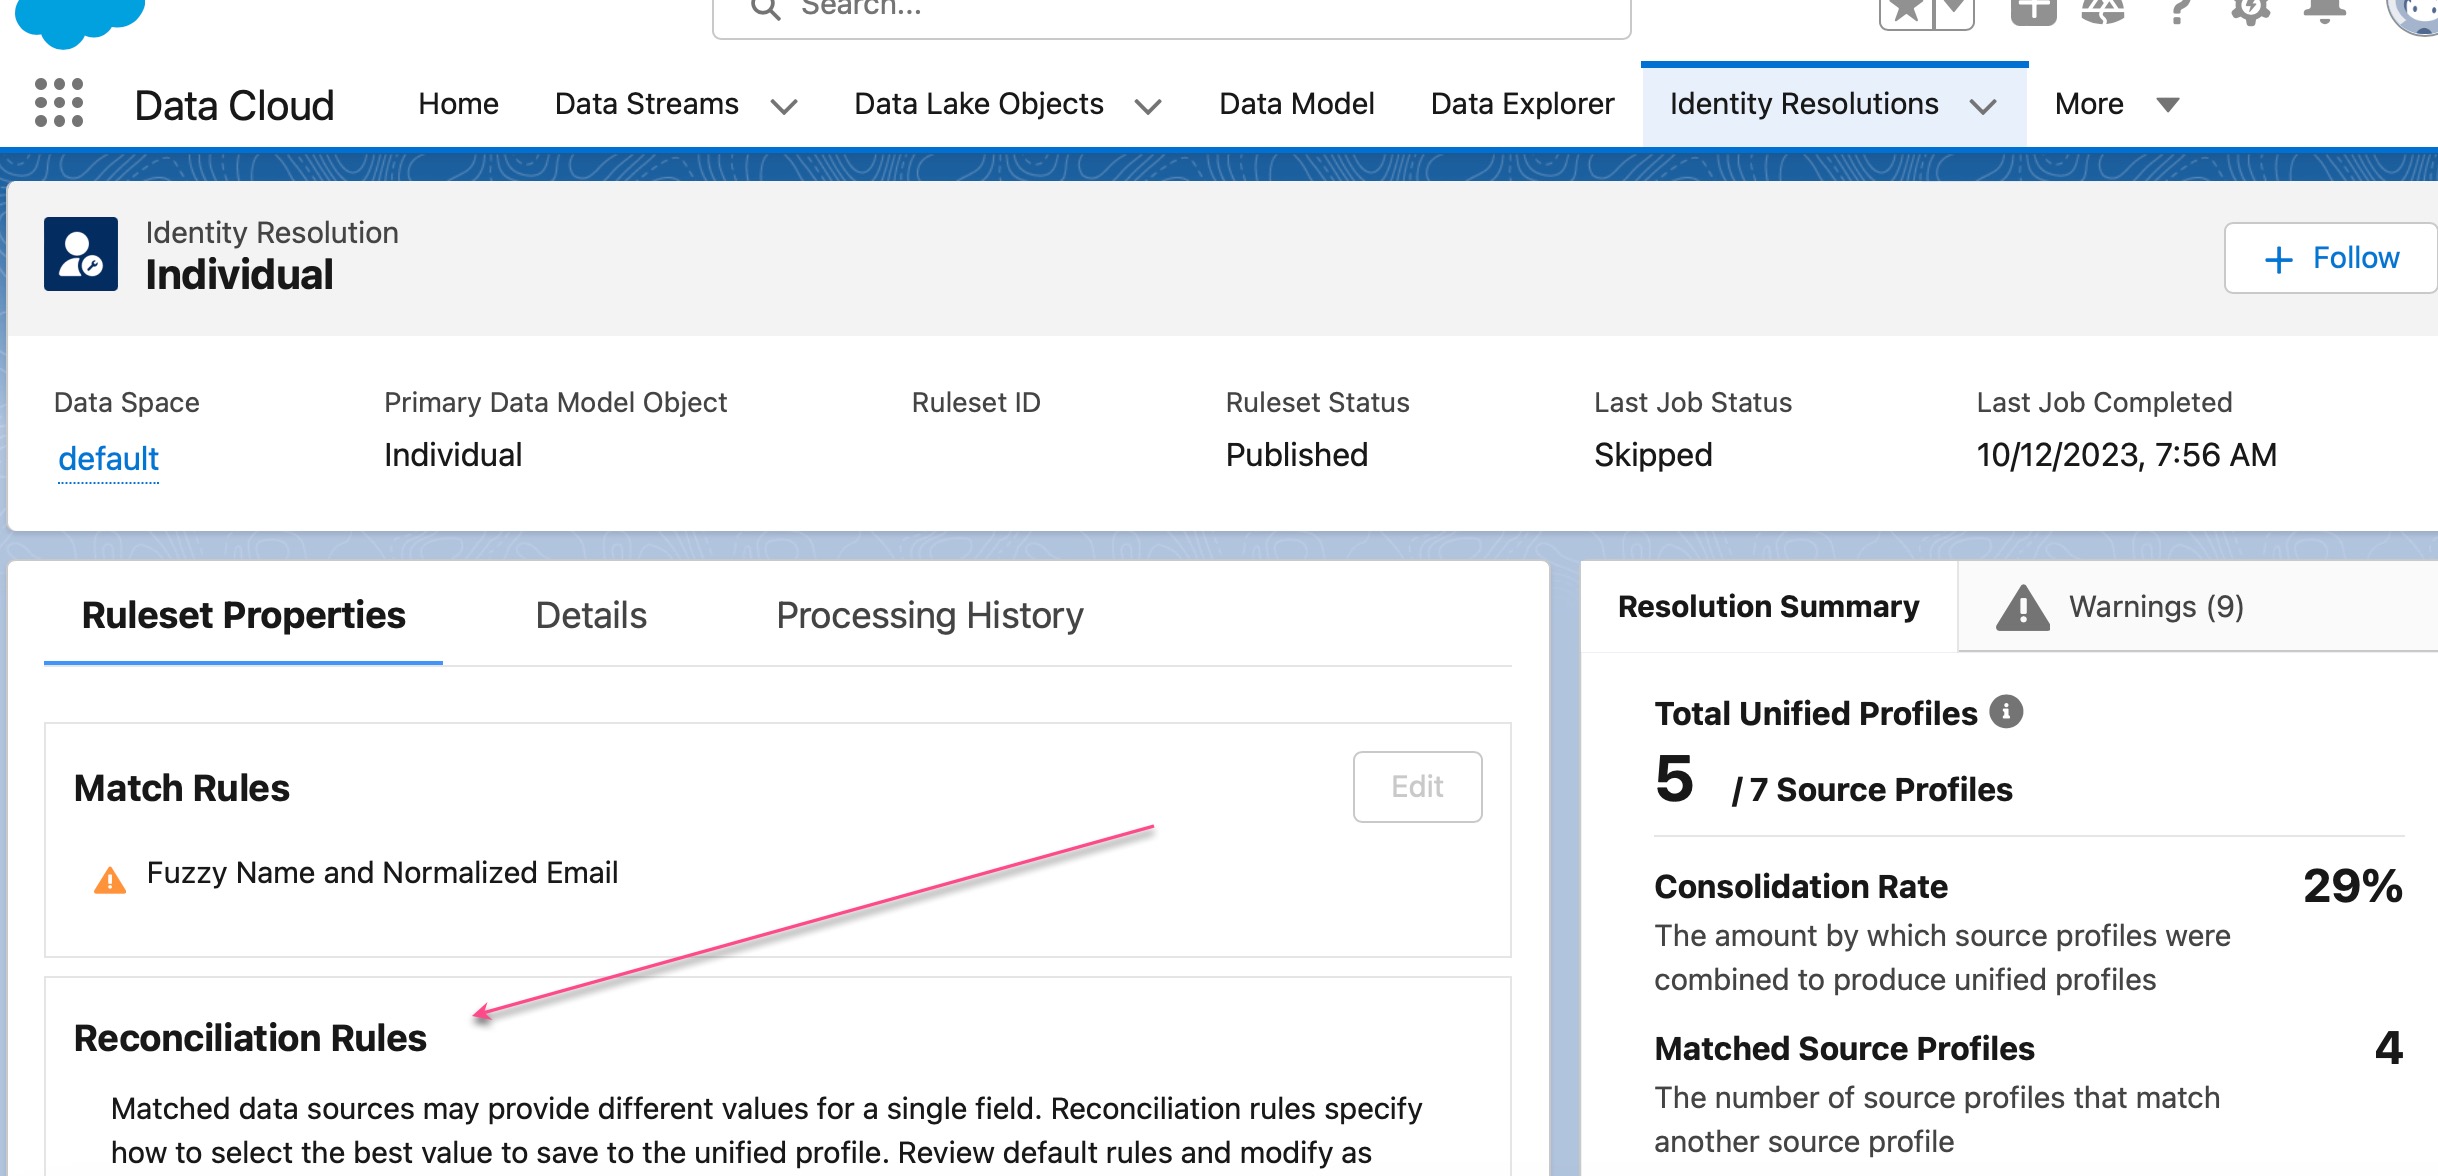Open the App Launcher dots icon
The image size is (2438, 1176).
tap(58, 103)
